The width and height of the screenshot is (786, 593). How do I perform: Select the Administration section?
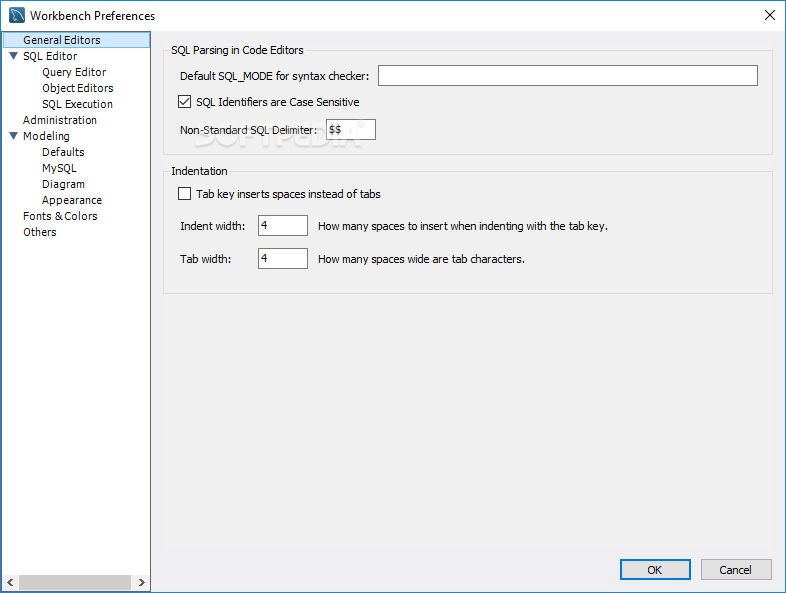tap(60, 120)
